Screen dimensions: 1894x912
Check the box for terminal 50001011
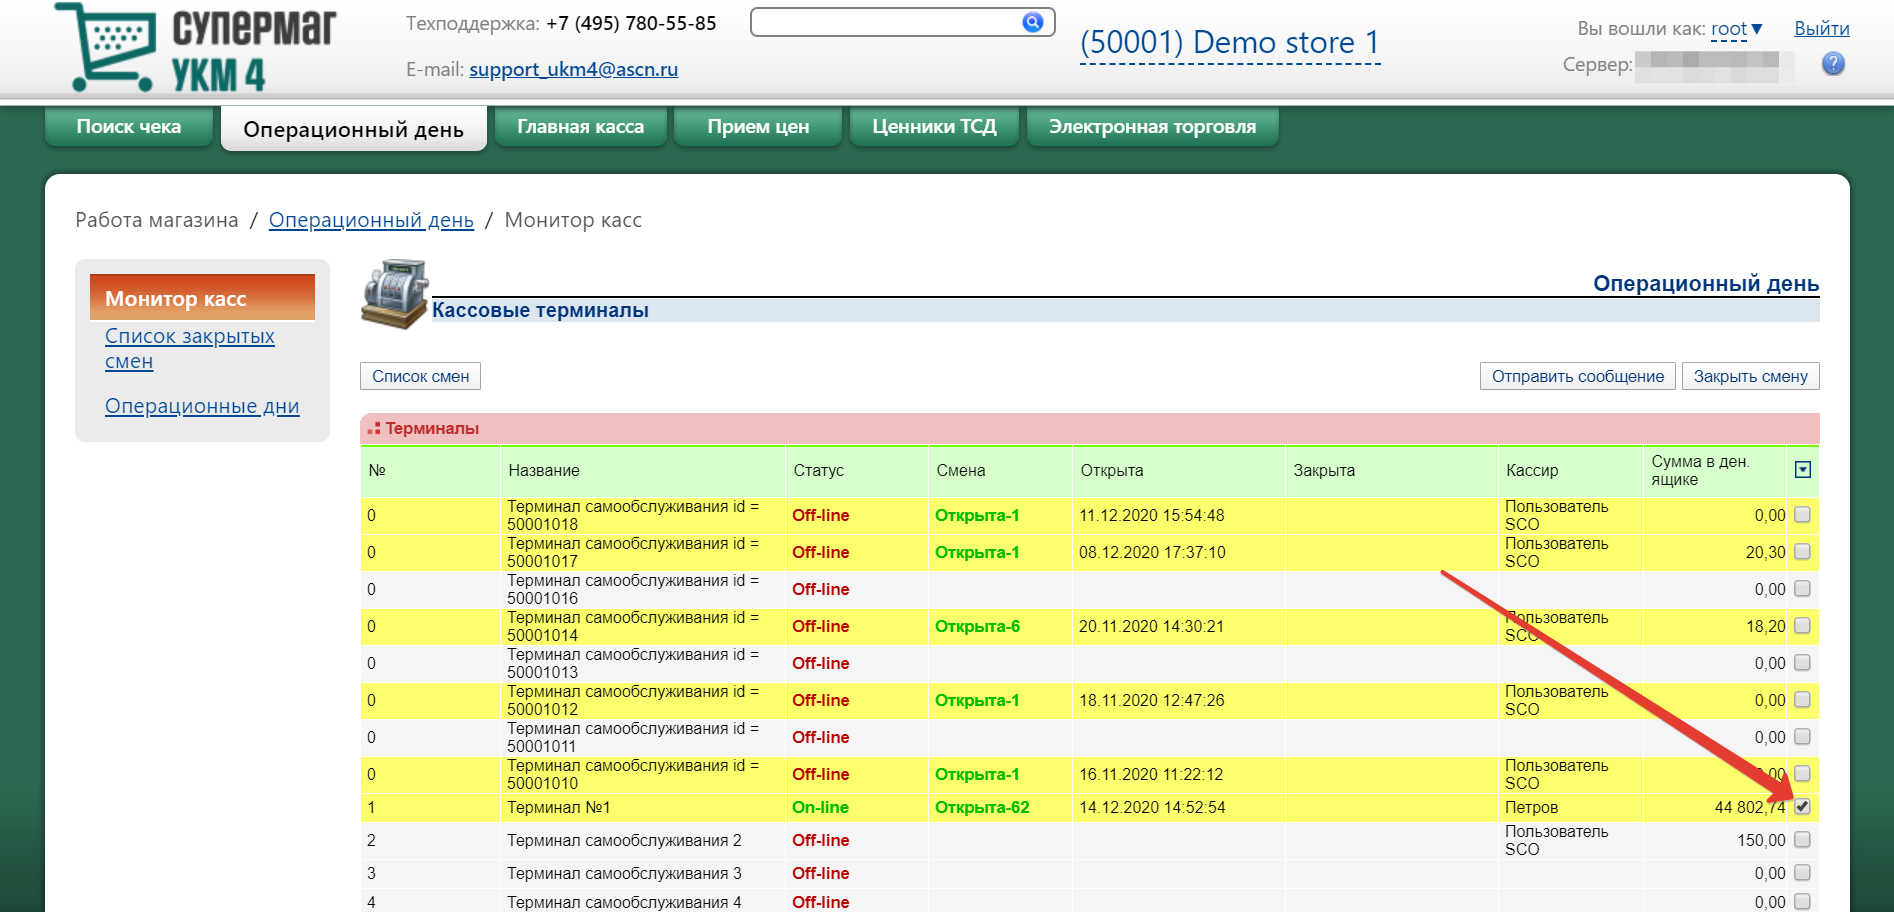pos(1802,737)
